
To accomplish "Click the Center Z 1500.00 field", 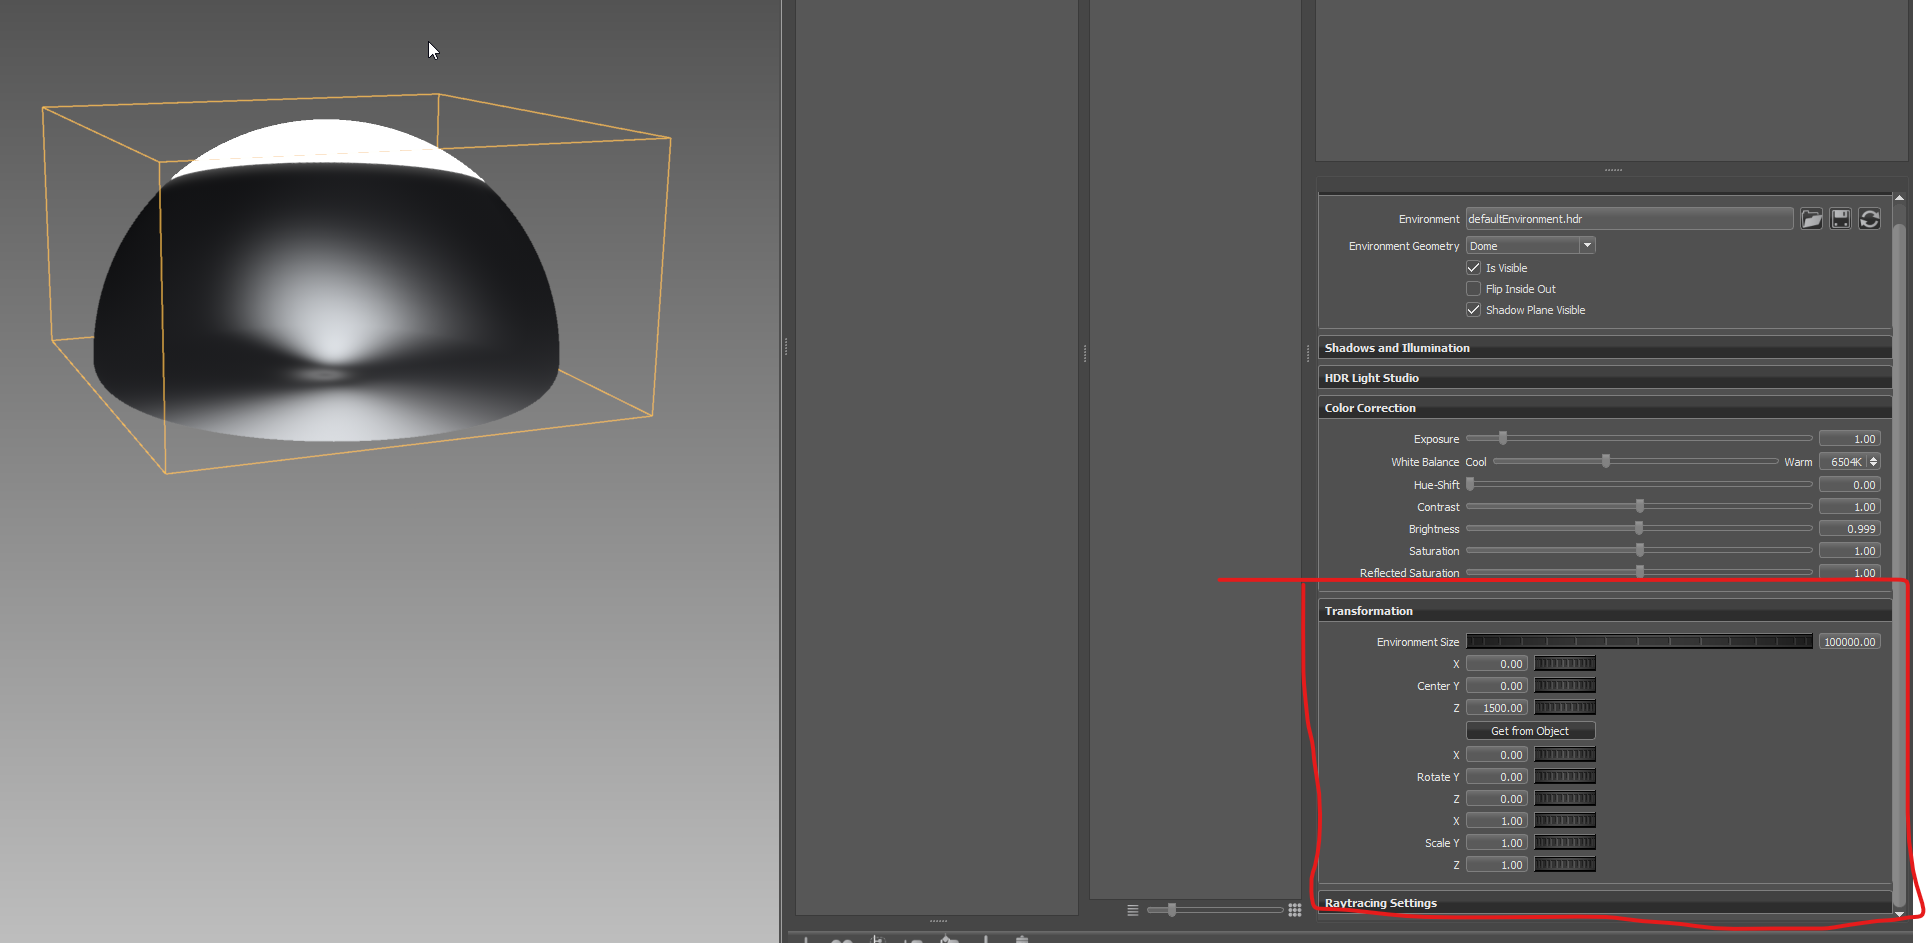I will click(x=1496, y=708).
